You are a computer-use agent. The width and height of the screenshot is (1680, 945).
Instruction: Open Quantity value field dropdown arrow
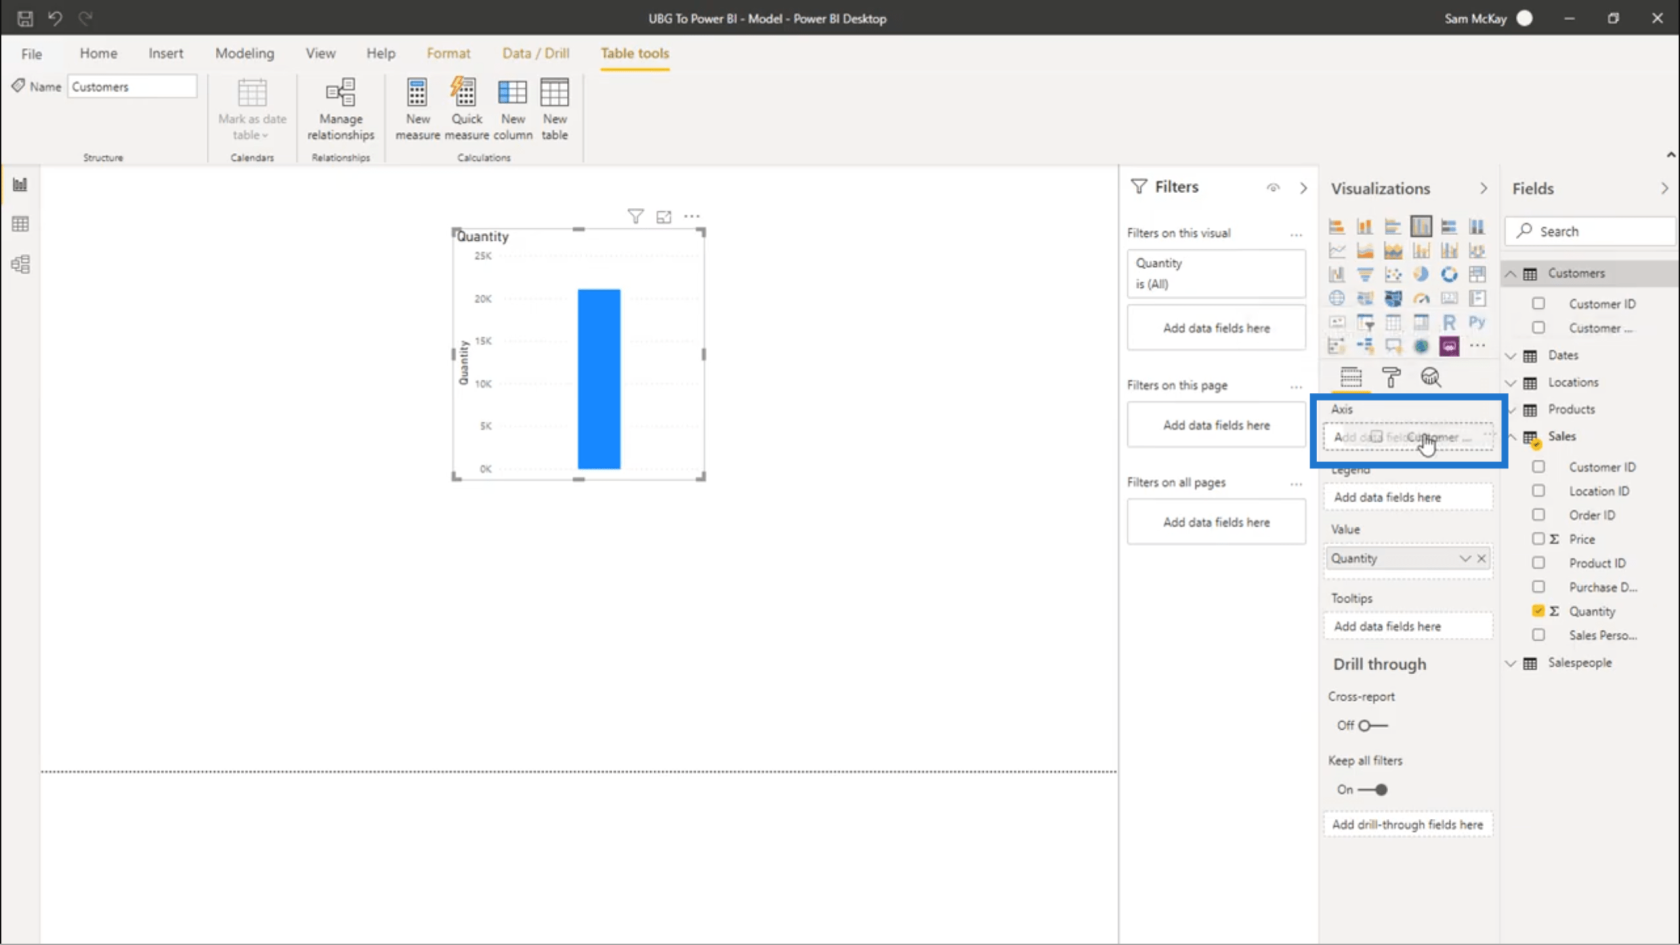[1465, 559]
